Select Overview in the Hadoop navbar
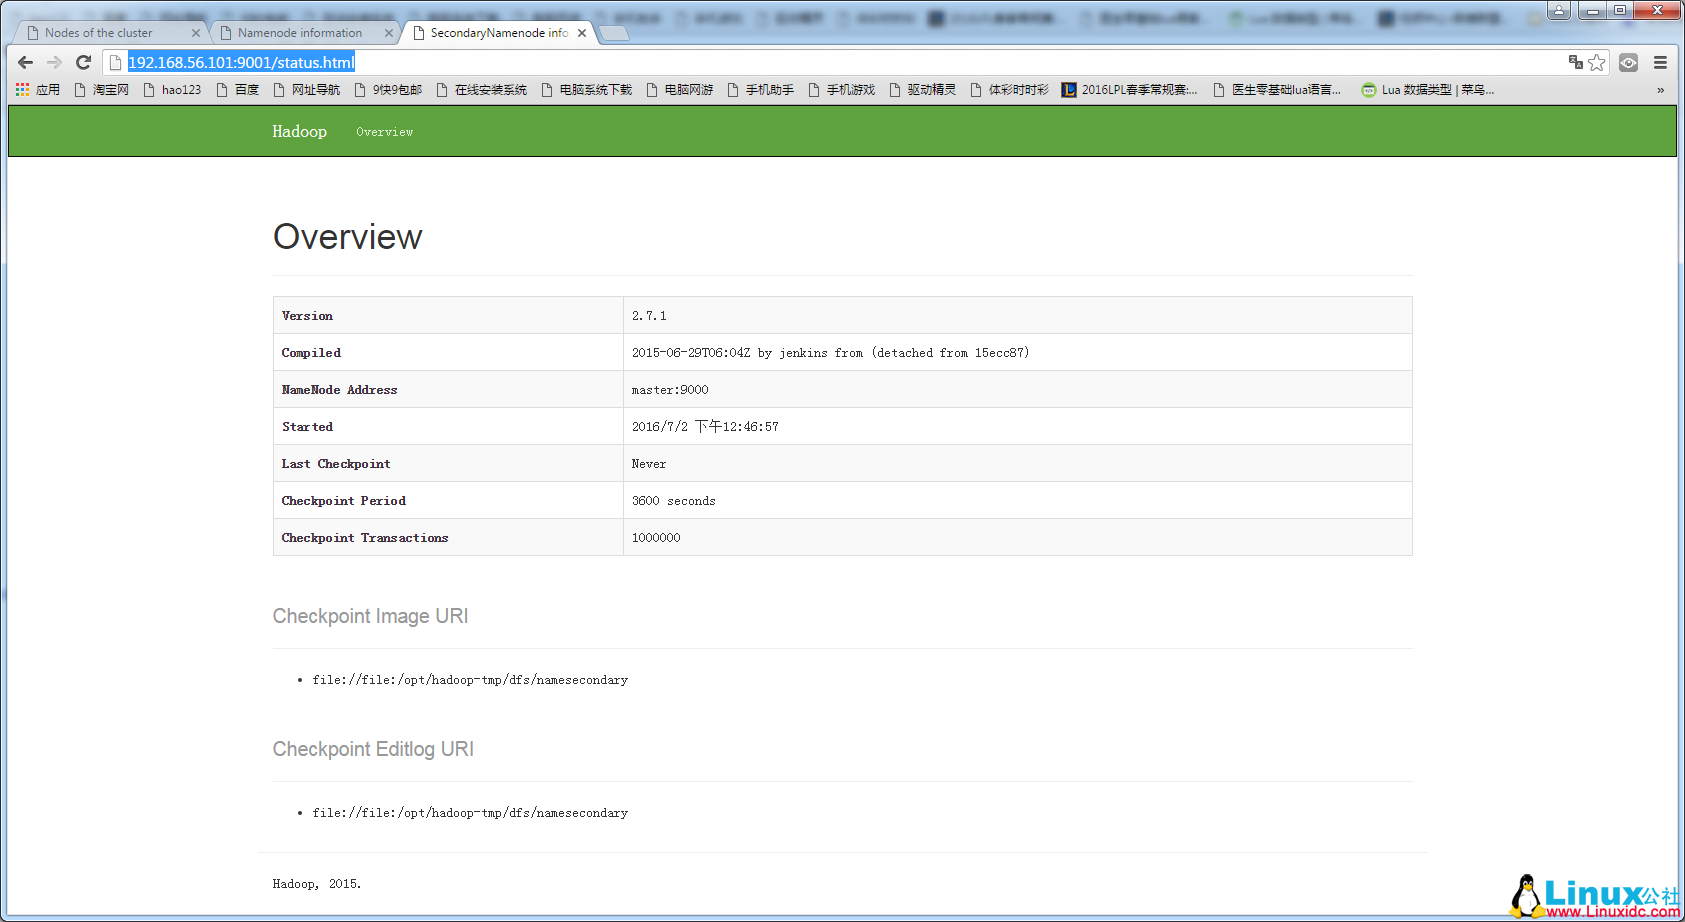 (x=384, y=131)
